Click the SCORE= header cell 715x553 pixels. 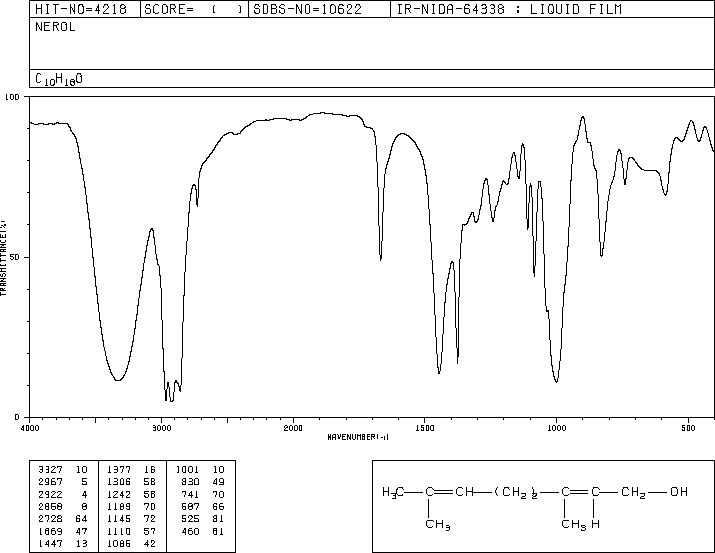pos(194,9)
